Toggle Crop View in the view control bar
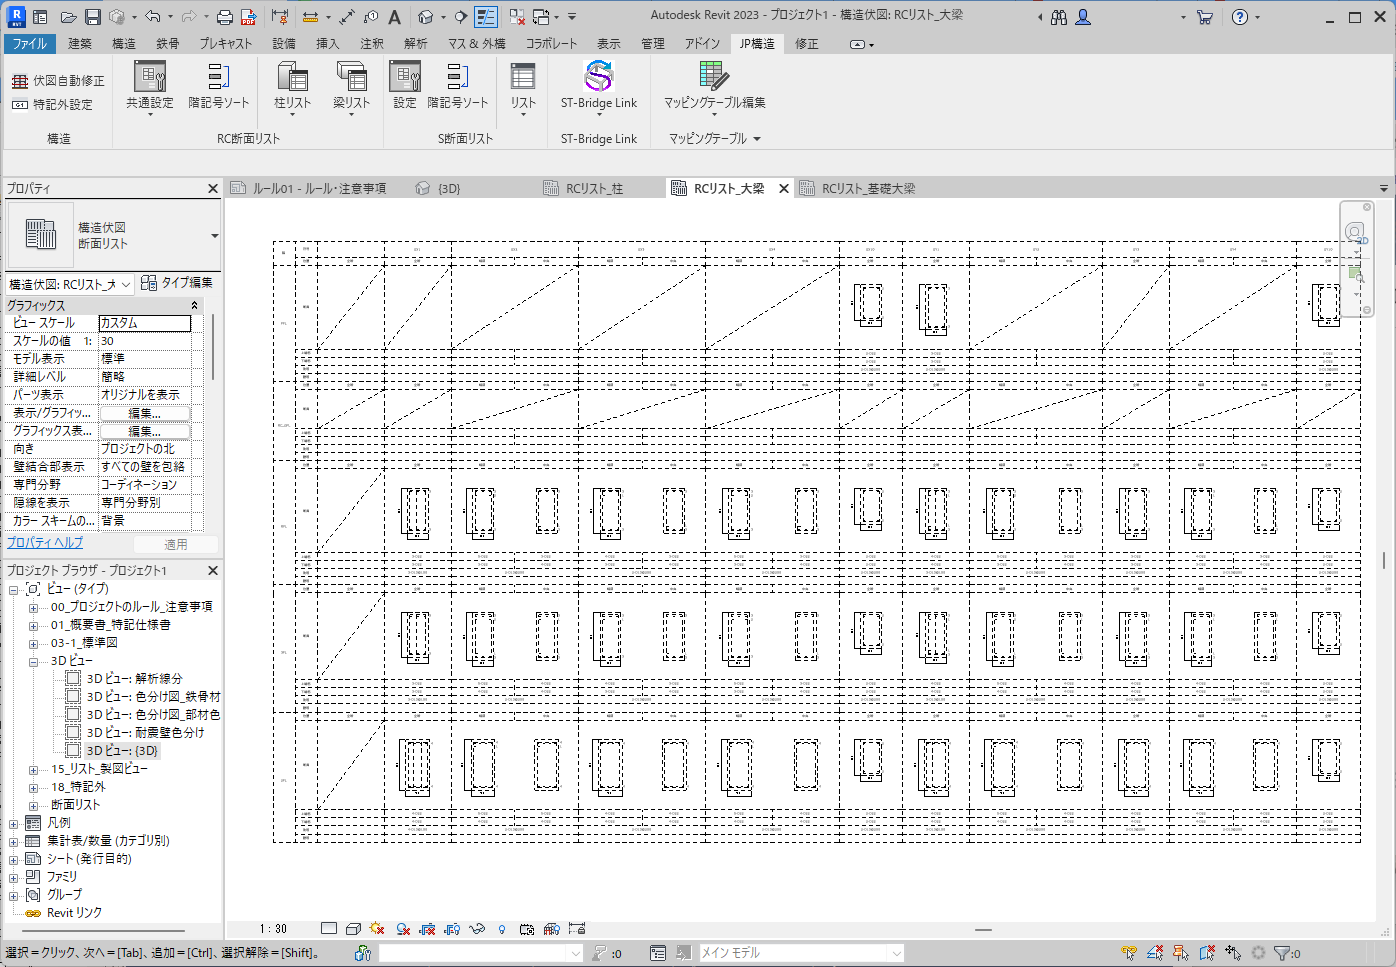Screen dimensions: 1396x967 point(427,929)
